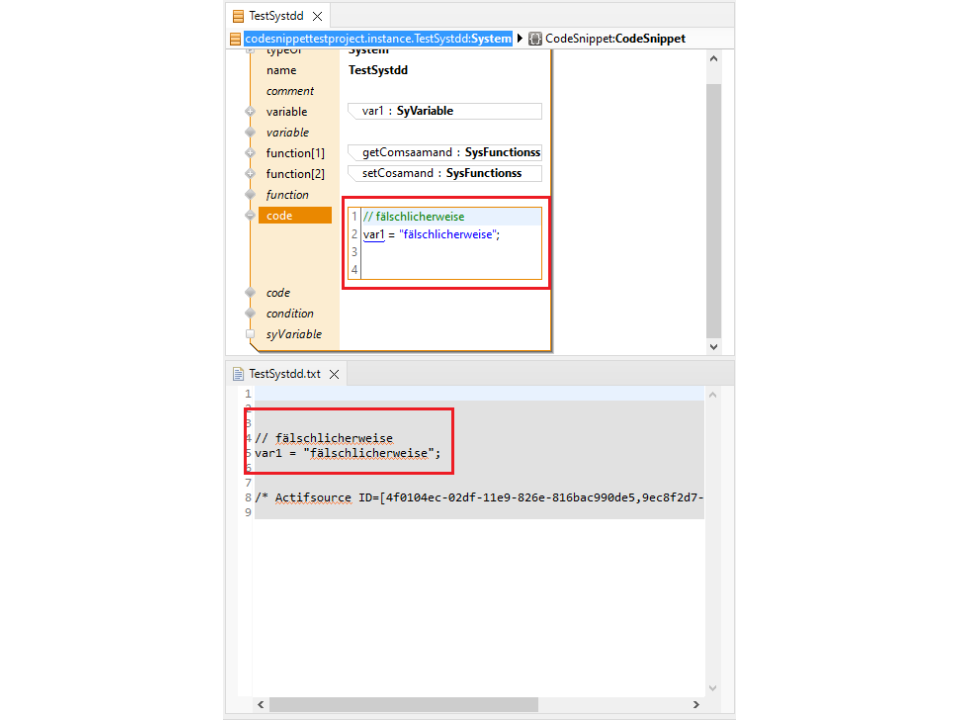Click the upper editor's scroll down arrow
Viewport: 960px width, 720px height.
(713, 346)
